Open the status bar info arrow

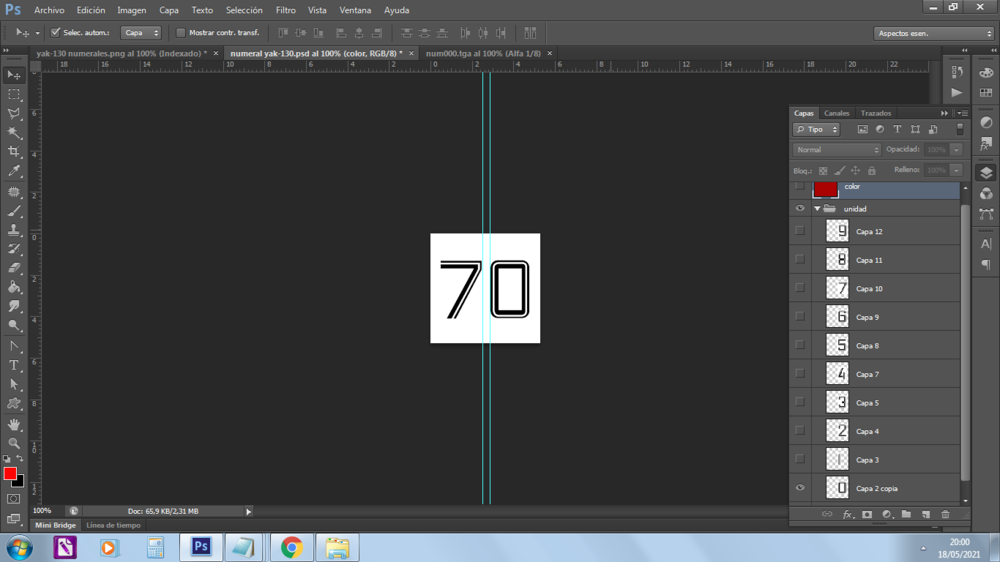click(x=249, y=511)
